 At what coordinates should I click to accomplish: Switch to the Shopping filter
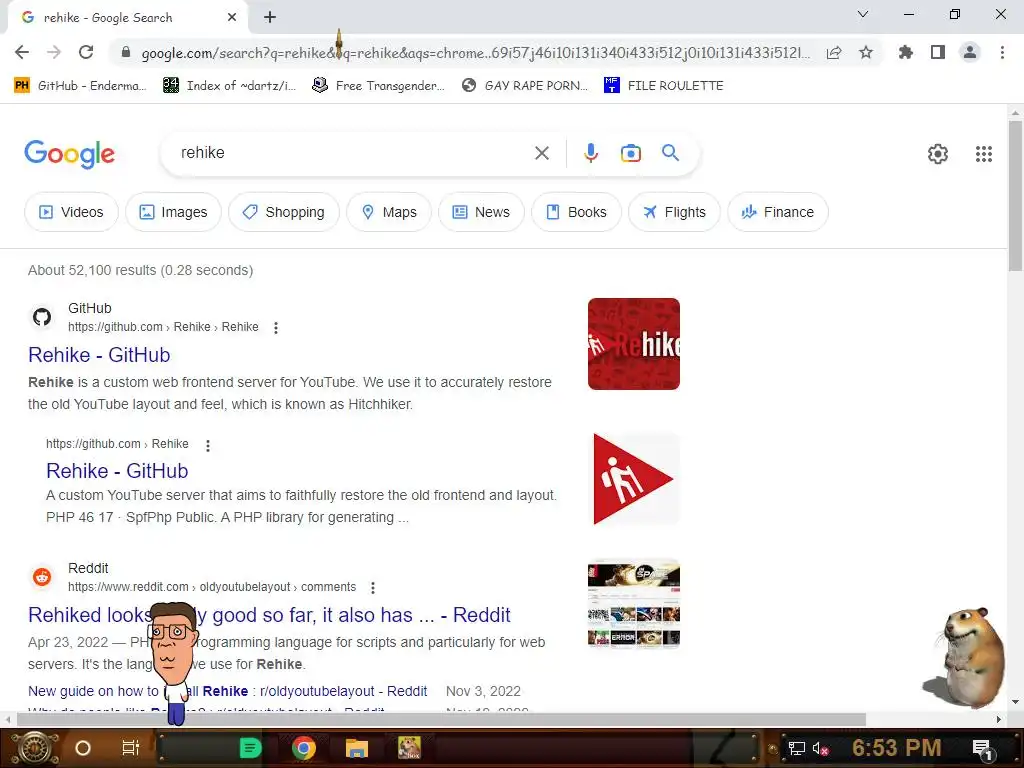[x=283, y=212]
